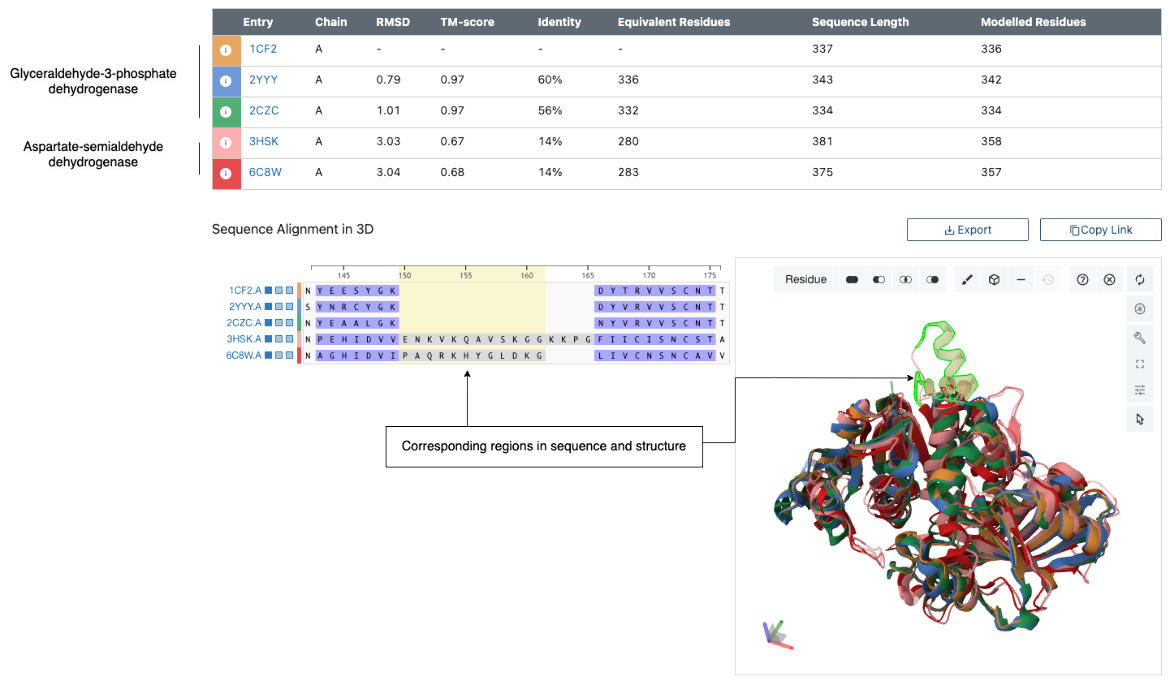Click the cube icon in the viewer toolbar
The width and height of the screenshot is (1170, 685).
(x=995, y=279)
